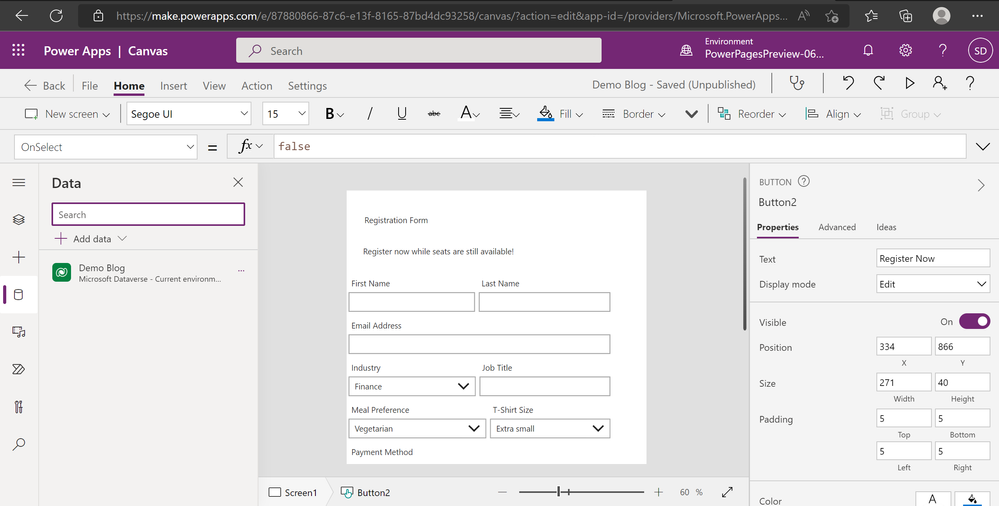Preview the app with the play icon
The image size is (999, 506).
(910, 83)
